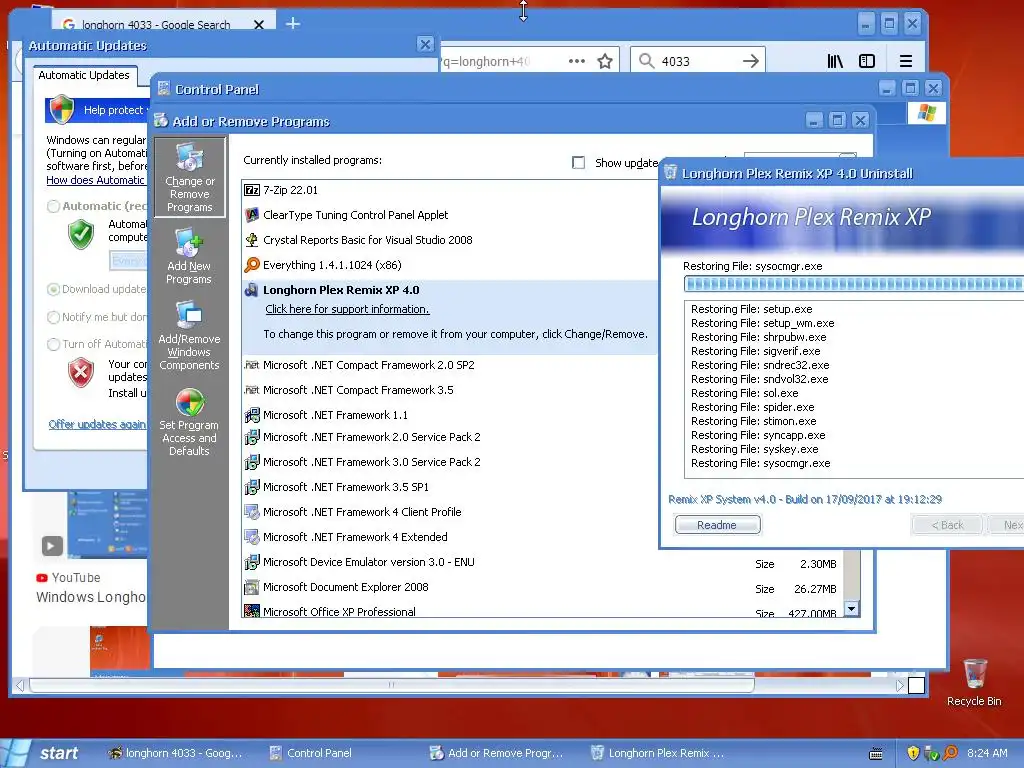Select the Notify me radio option
Viewport: 1024px width, 768px height.
tap(54, 317)
